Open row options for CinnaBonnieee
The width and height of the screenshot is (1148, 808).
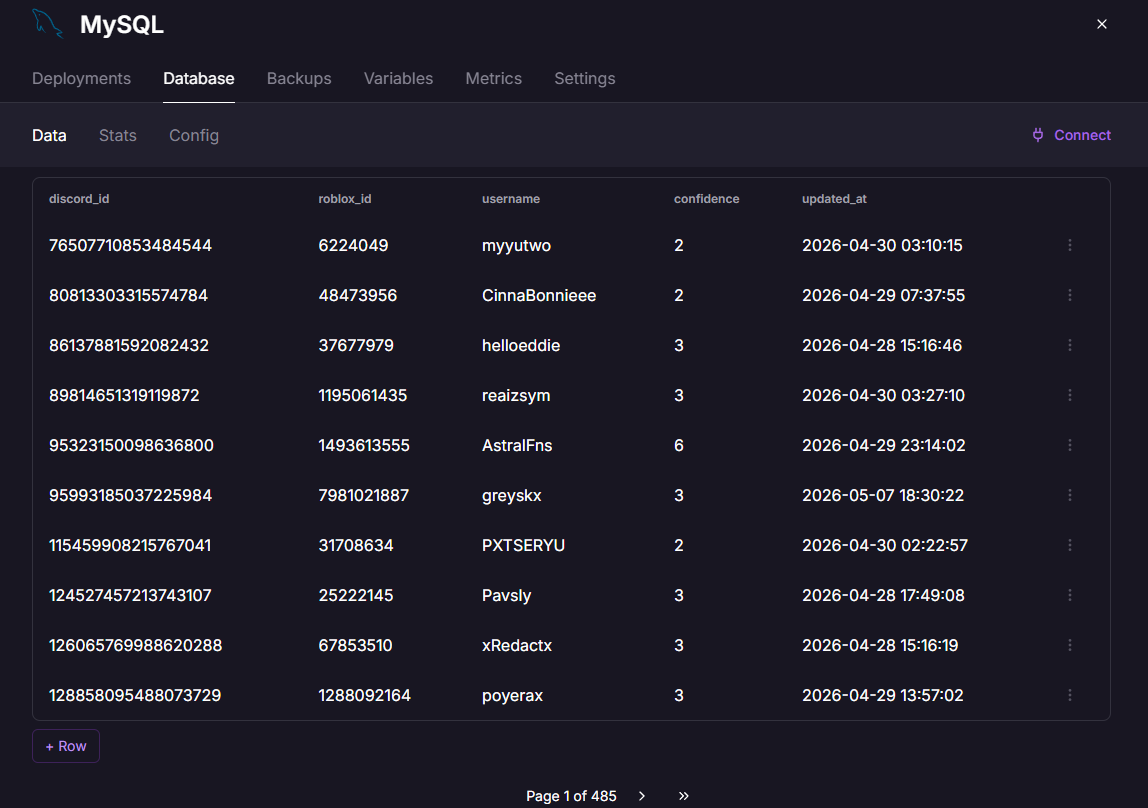pos(1070,295)
